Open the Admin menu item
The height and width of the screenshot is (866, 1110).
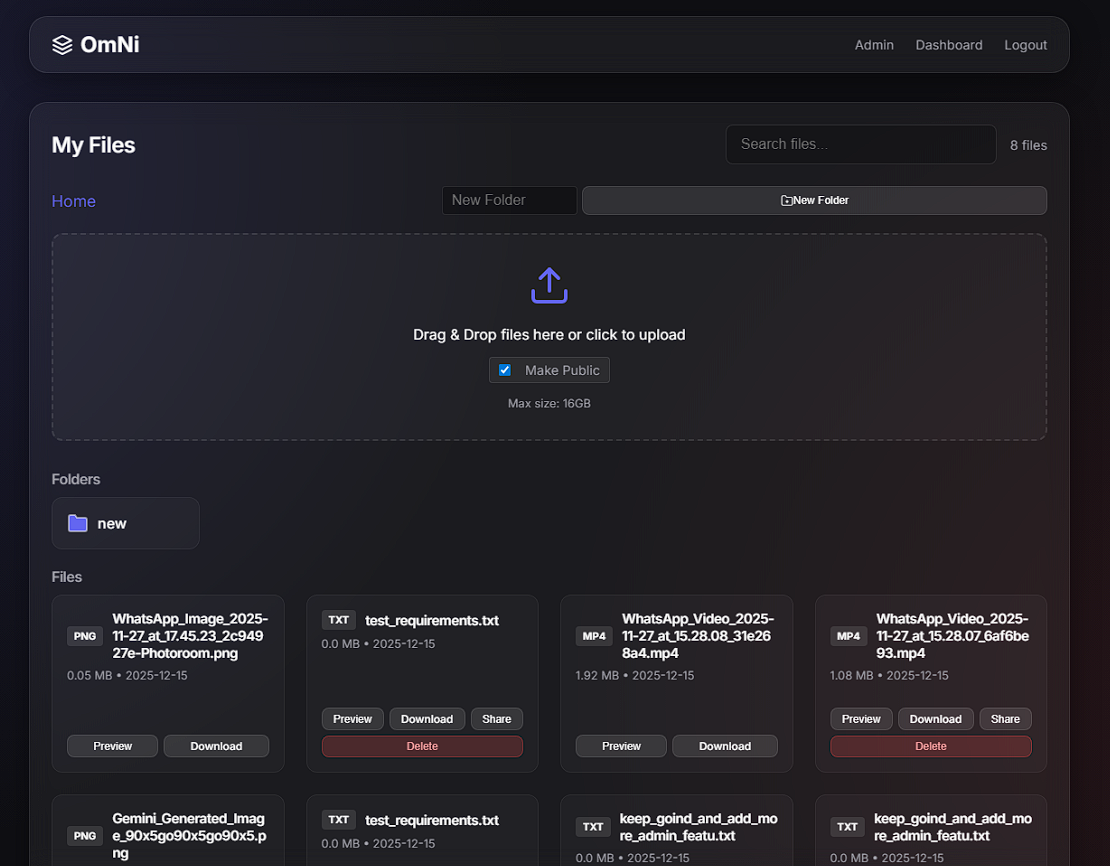pos(874,45)
